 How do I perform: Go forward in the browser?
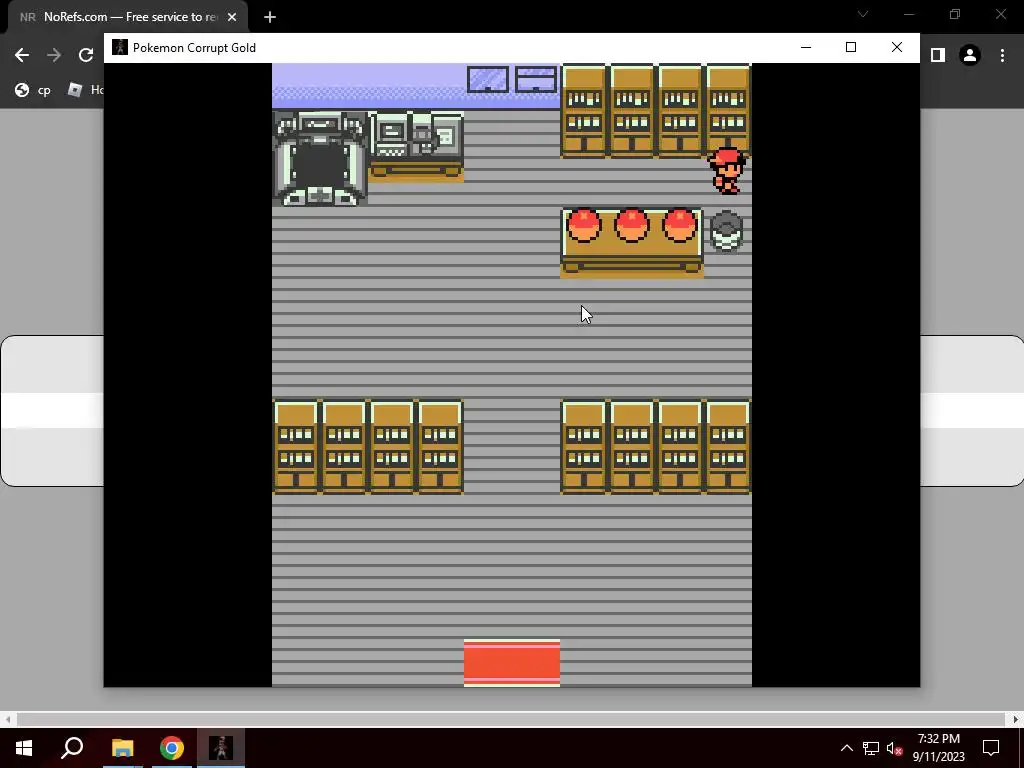54,55
